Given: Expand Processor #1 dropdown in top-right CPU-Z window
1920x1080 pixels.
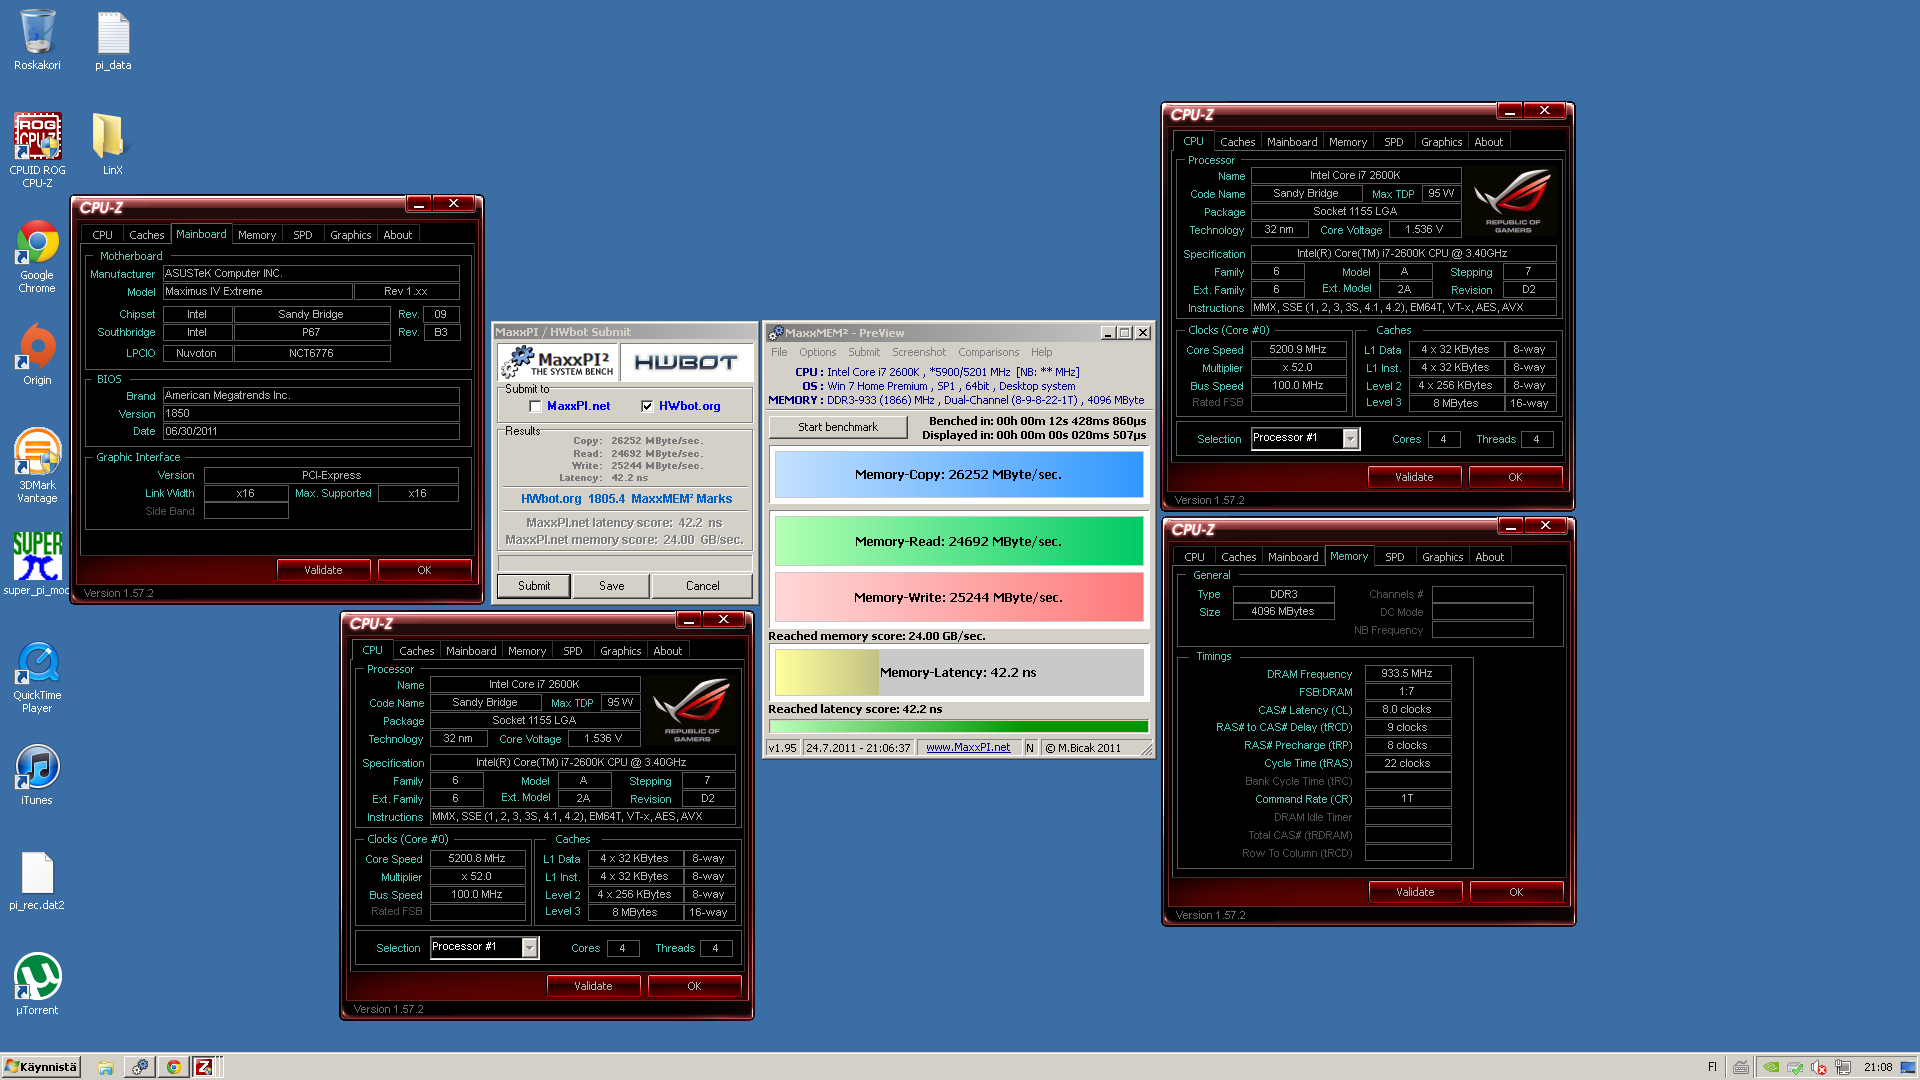Looking at the screenshot, I should tap(1351, 438).
